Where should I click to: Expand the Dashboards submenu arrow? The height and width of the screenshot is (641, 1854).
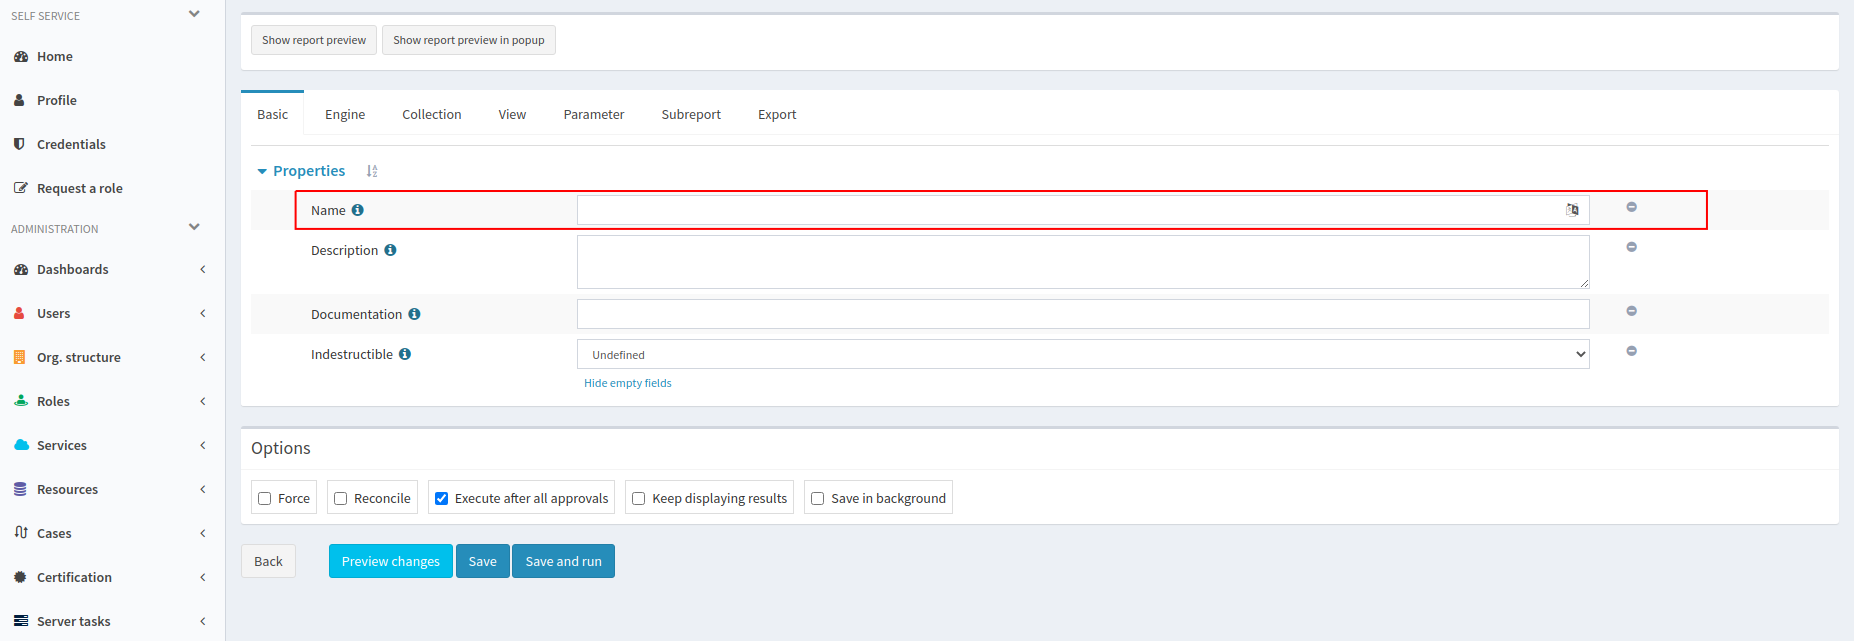203,269
